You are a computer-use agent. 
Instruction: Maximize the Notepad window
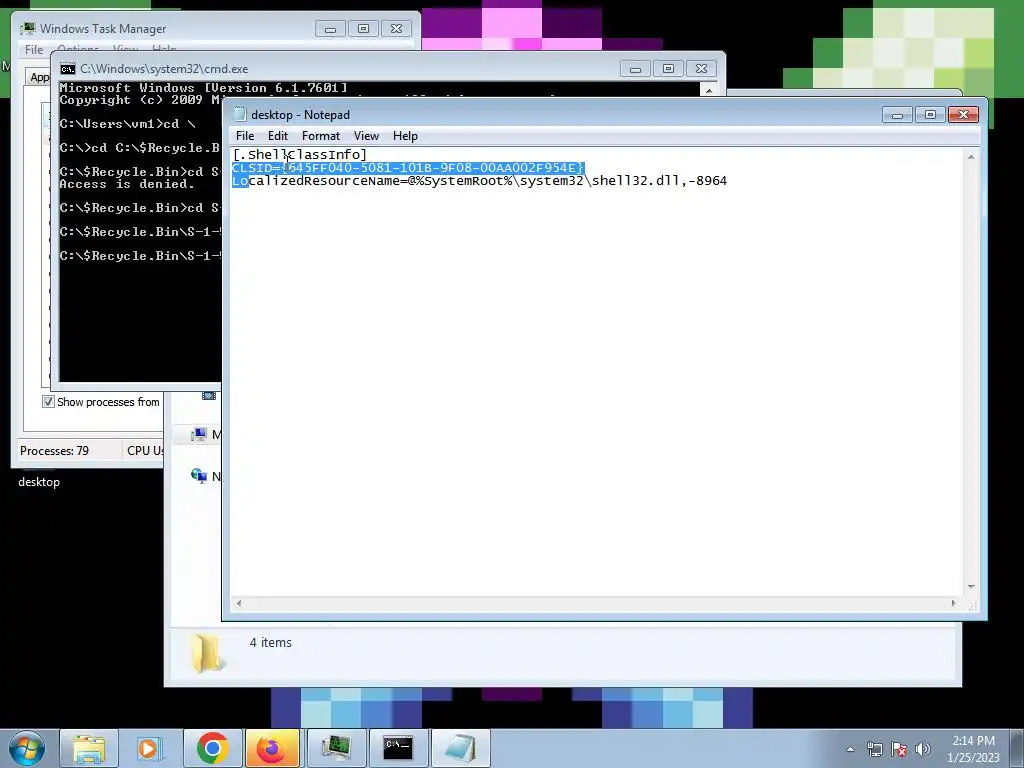[x=930, y=115]
